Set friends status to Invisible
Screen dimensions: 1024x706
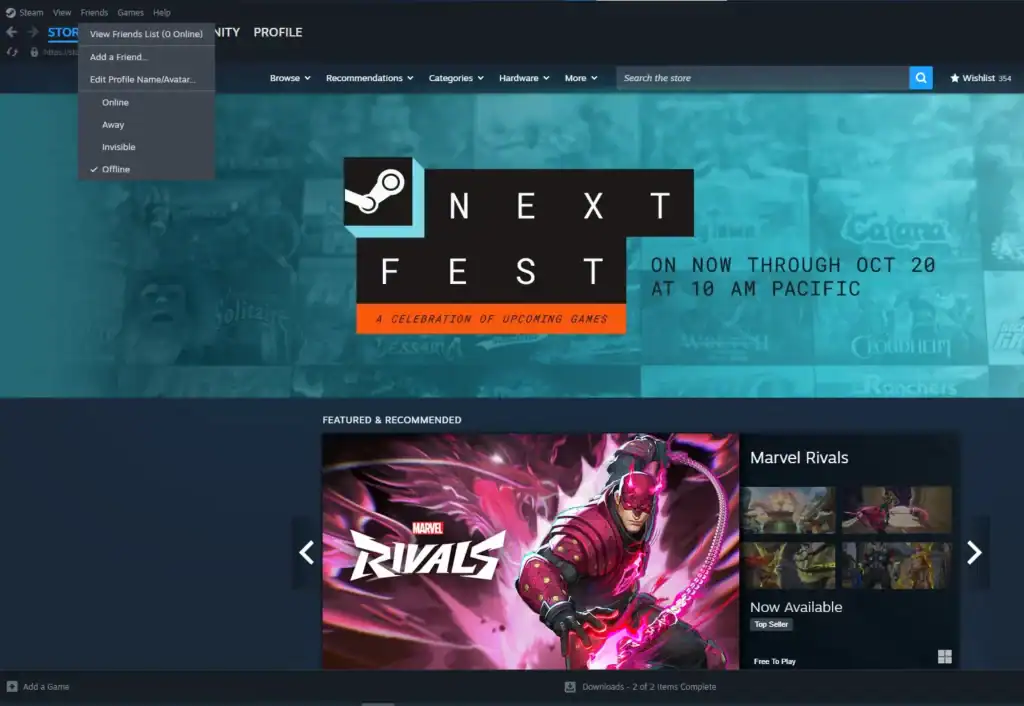pos(118,147)
